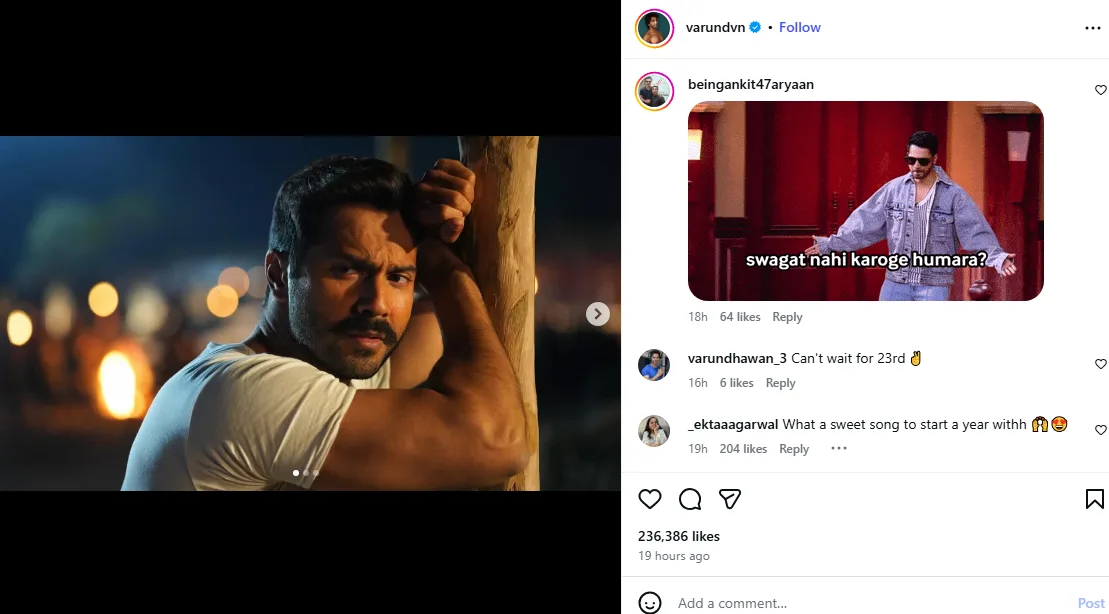View who gave 236,386 likes

click(x=679, y=536)
